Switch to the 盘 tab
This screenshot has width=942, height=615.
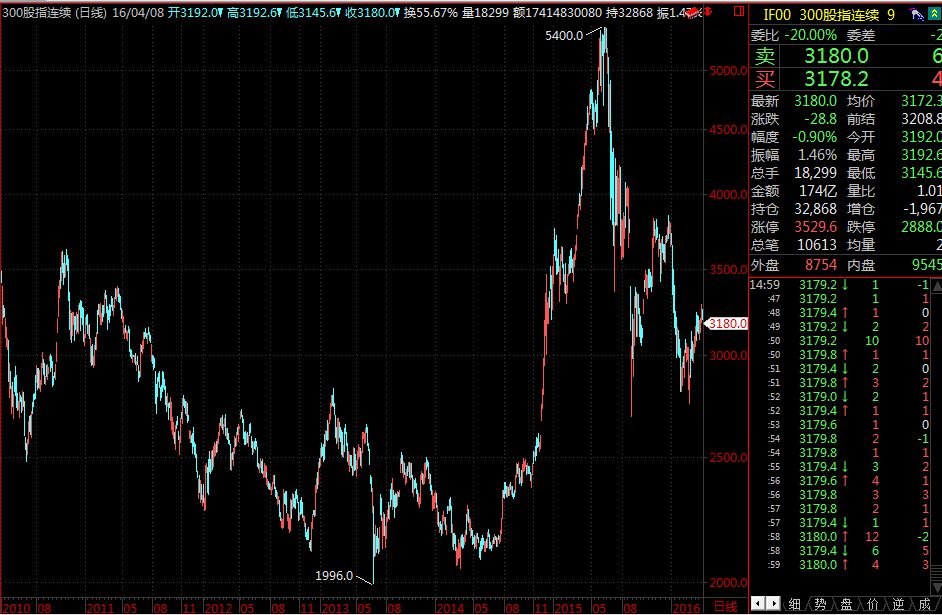846,604
